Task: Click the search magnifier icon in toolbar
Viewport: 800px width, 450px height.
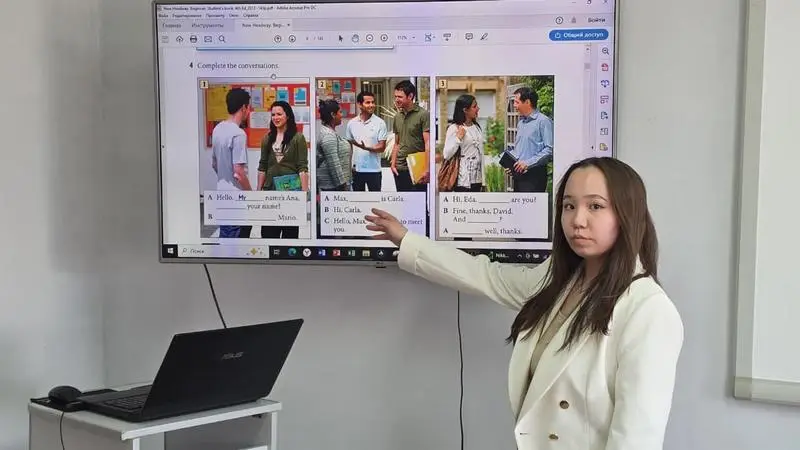Action: tap(221, 39)
